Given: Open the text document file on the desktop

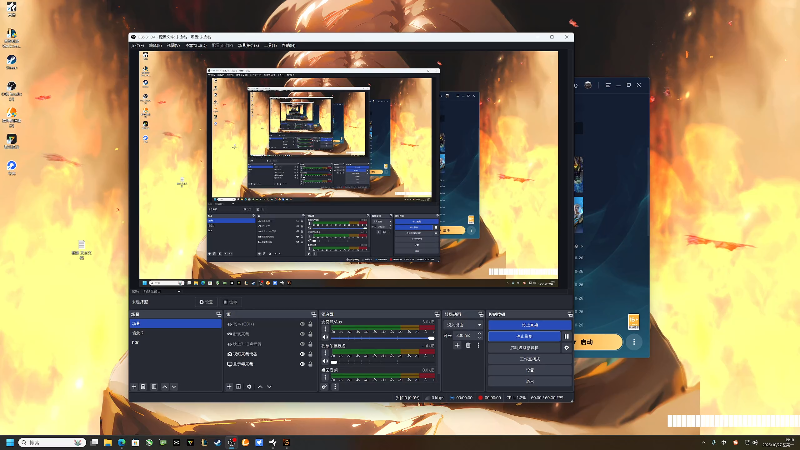Looking at the screenshot, I should coord(81,249).
